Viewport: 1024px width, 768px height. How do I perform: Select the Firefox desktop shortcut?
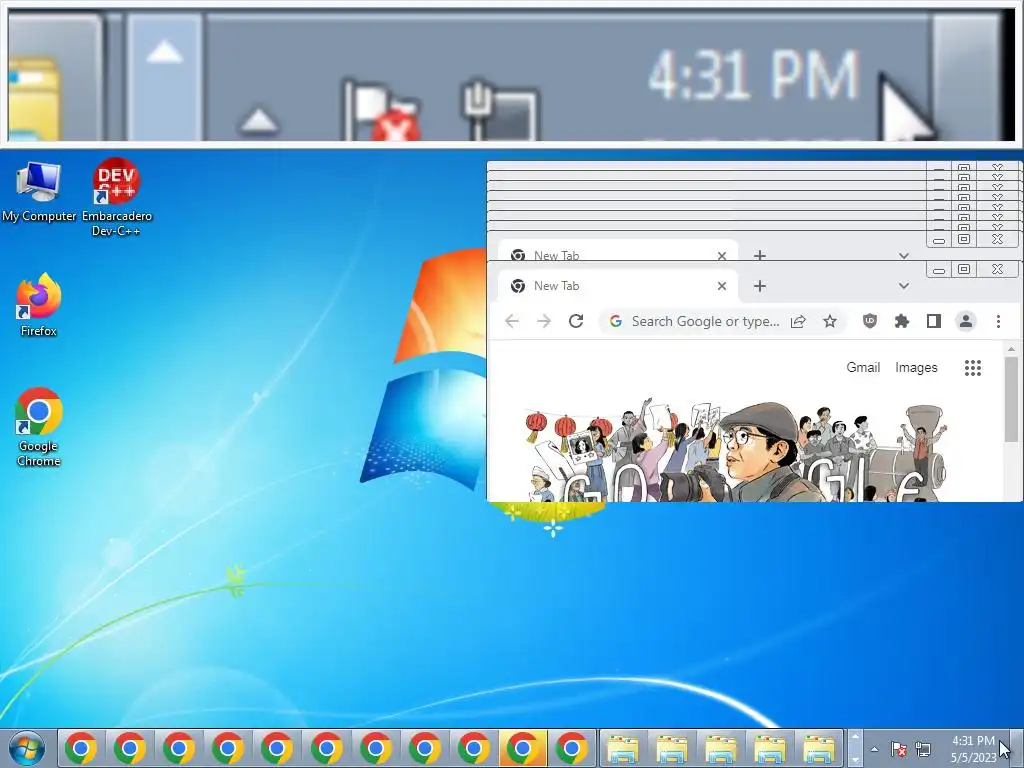tap(39, 306)
